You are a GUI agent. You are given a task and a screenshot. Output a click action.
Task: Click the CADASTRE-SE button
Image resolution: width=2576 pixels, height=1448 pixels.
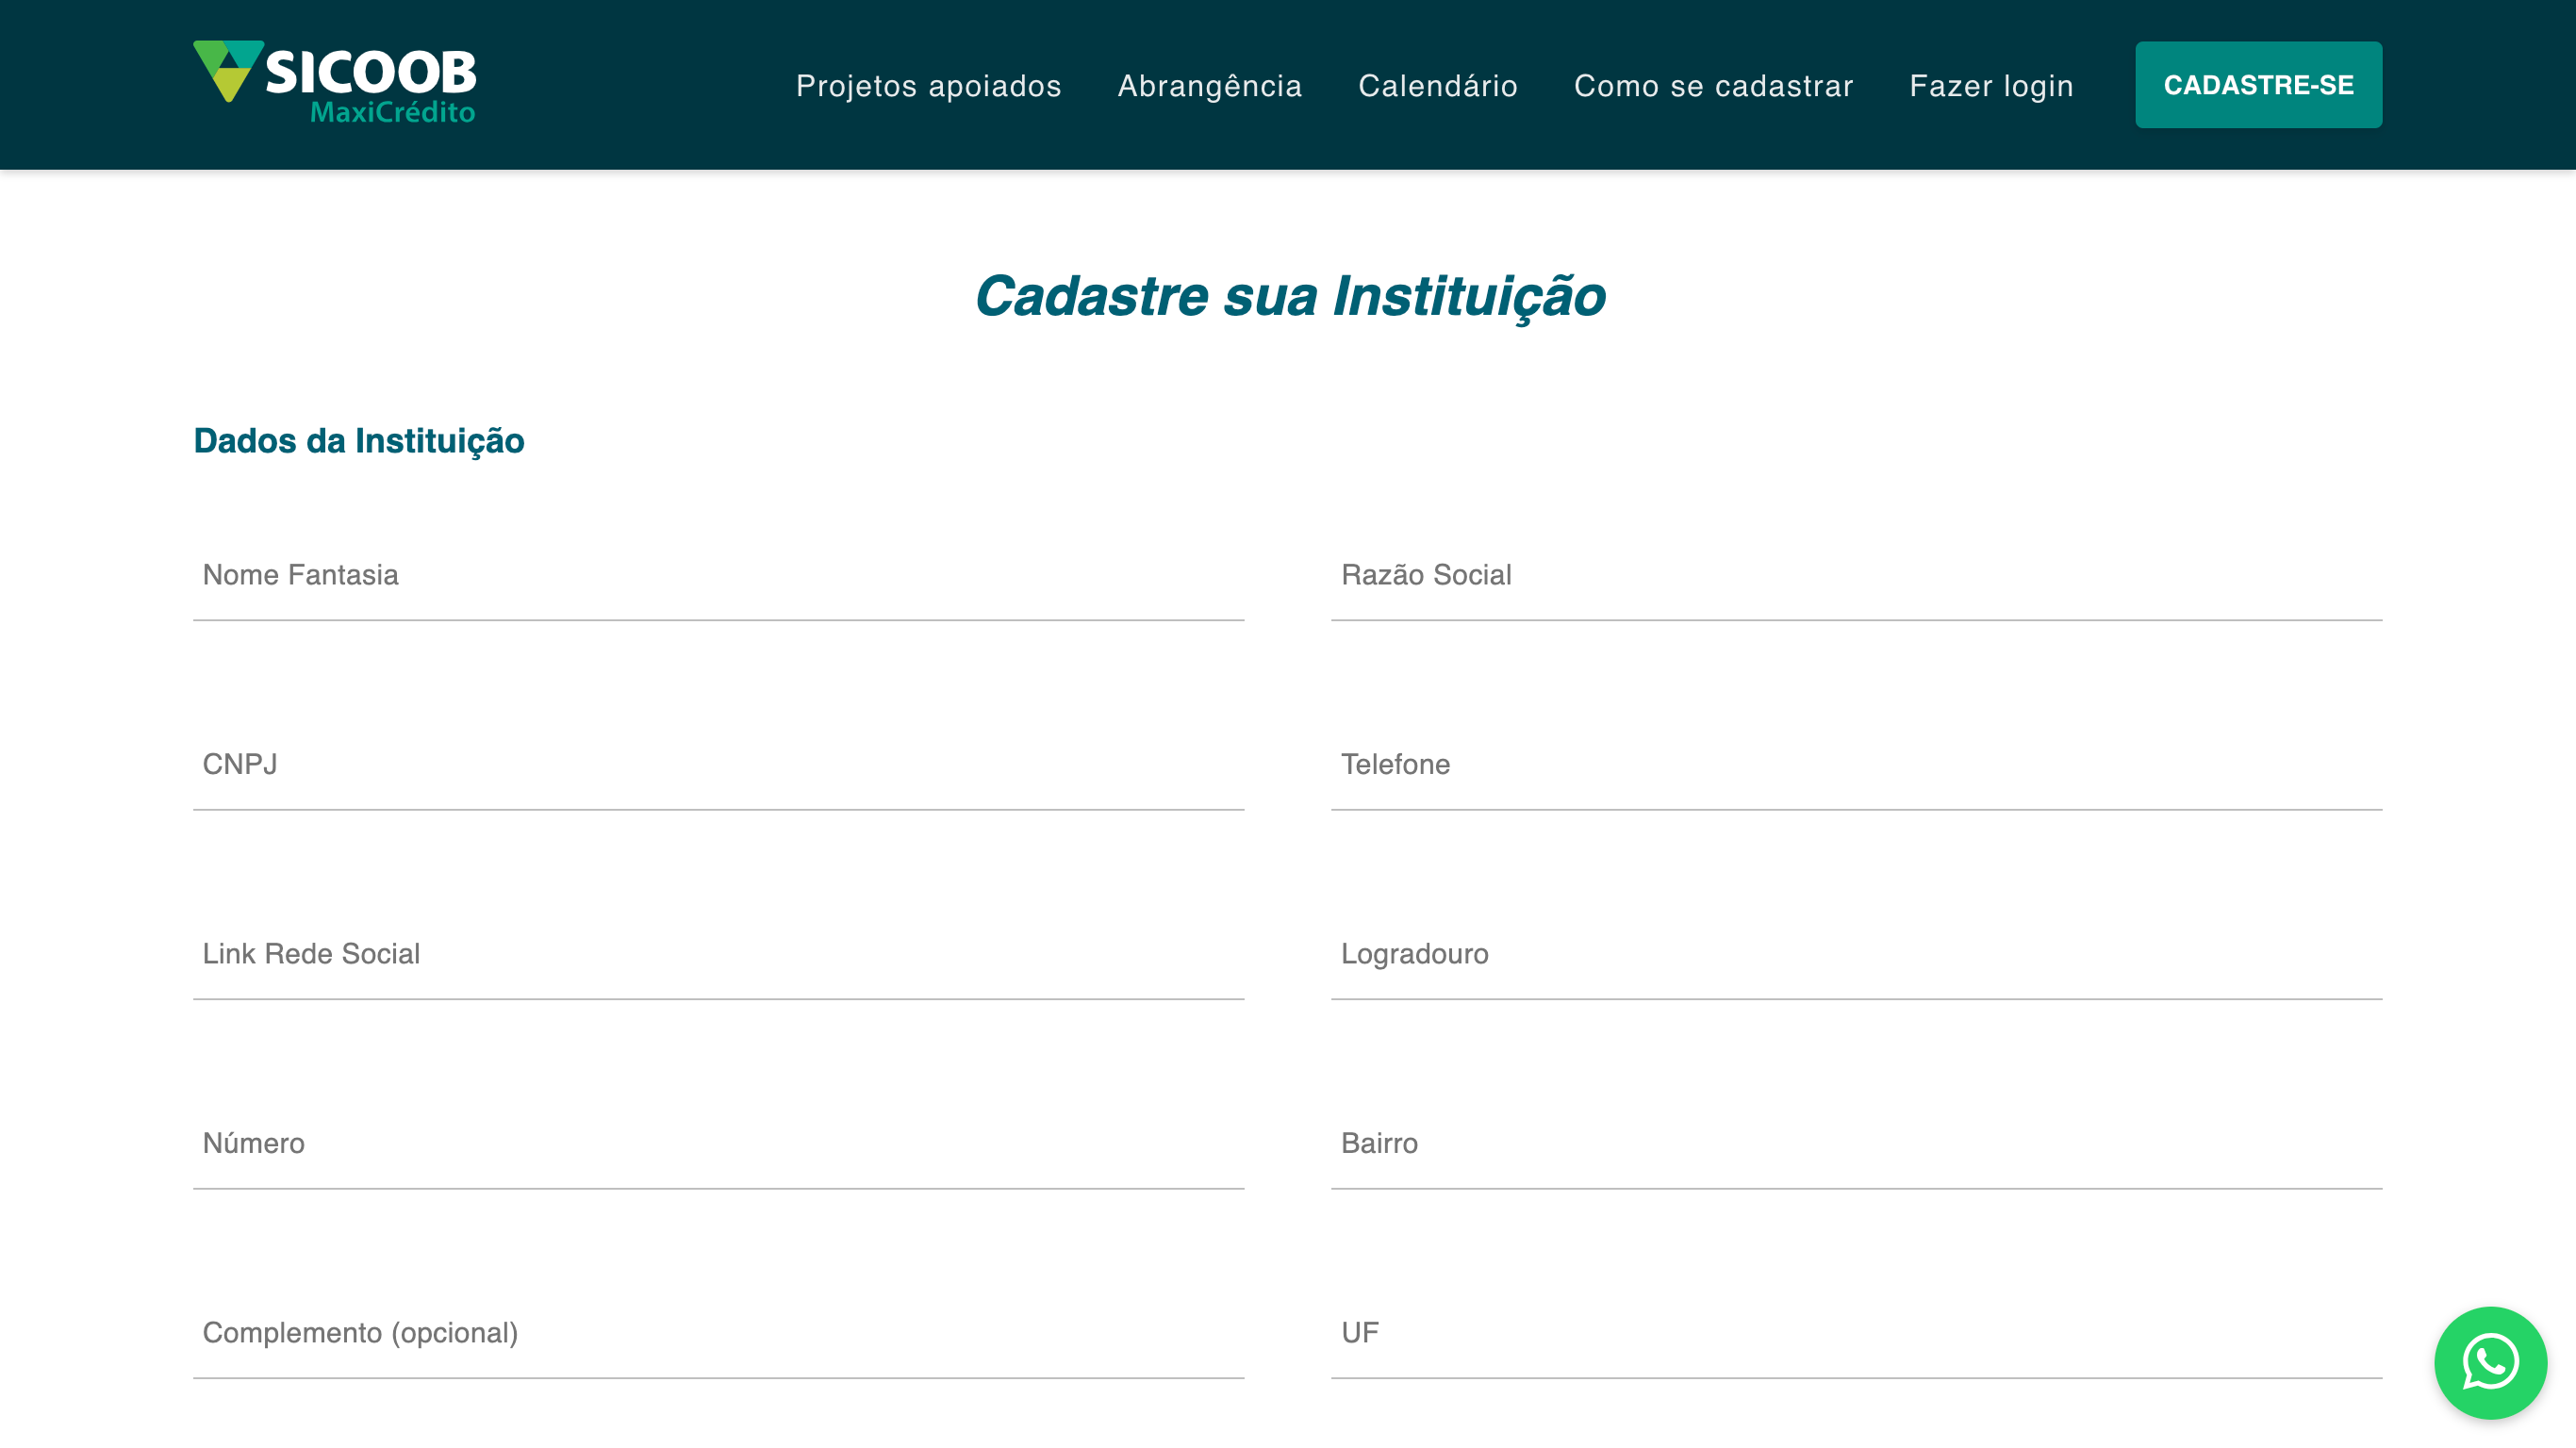(x=2258, y=85)
